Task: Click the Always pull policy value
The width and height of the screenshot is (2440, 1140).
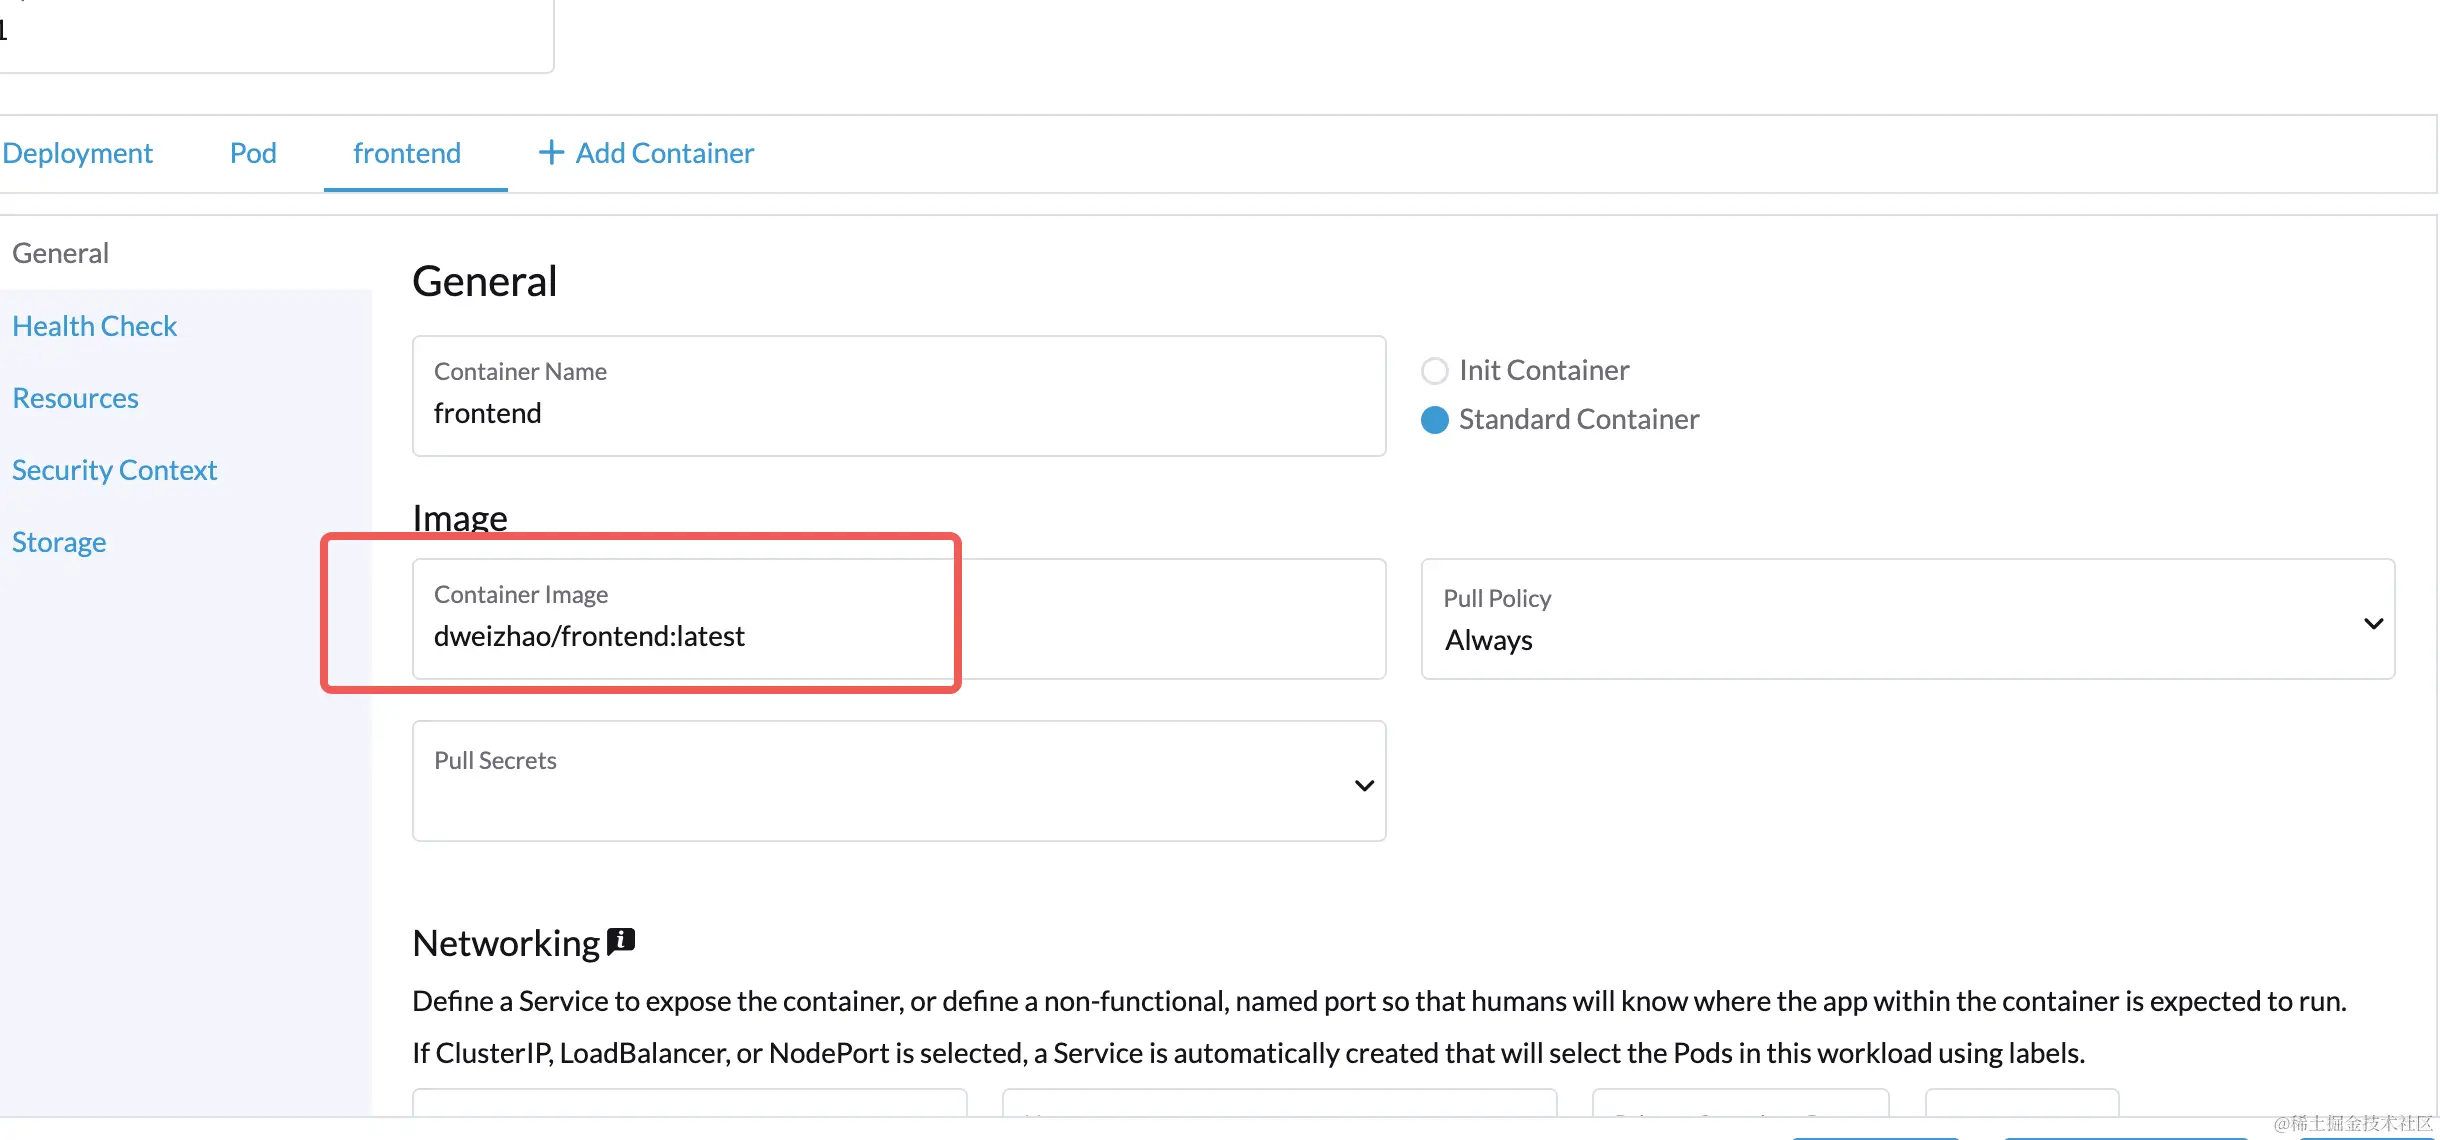Action: tap(1488, 640)
